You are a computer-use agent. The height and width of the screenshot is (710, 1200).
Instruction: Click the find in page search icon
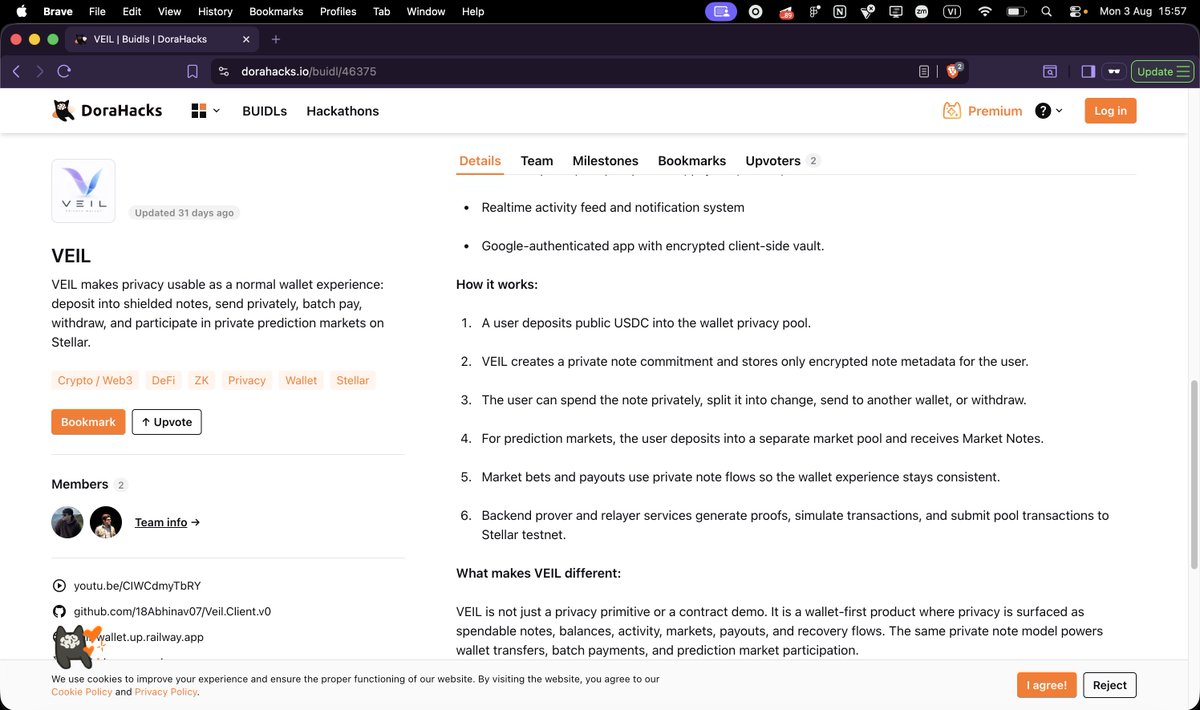coord(1050,71)
